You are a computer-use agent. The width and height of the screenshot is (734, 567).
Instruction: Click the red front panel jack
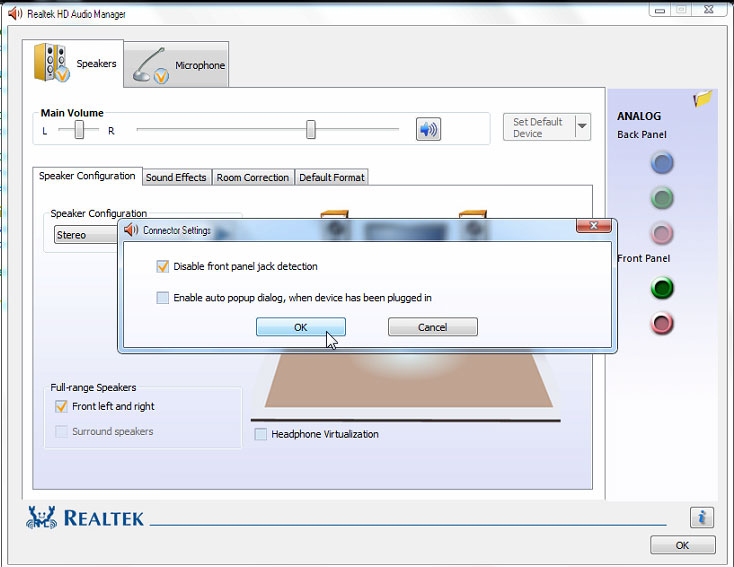pyautogui.click(x=661, y=323)
